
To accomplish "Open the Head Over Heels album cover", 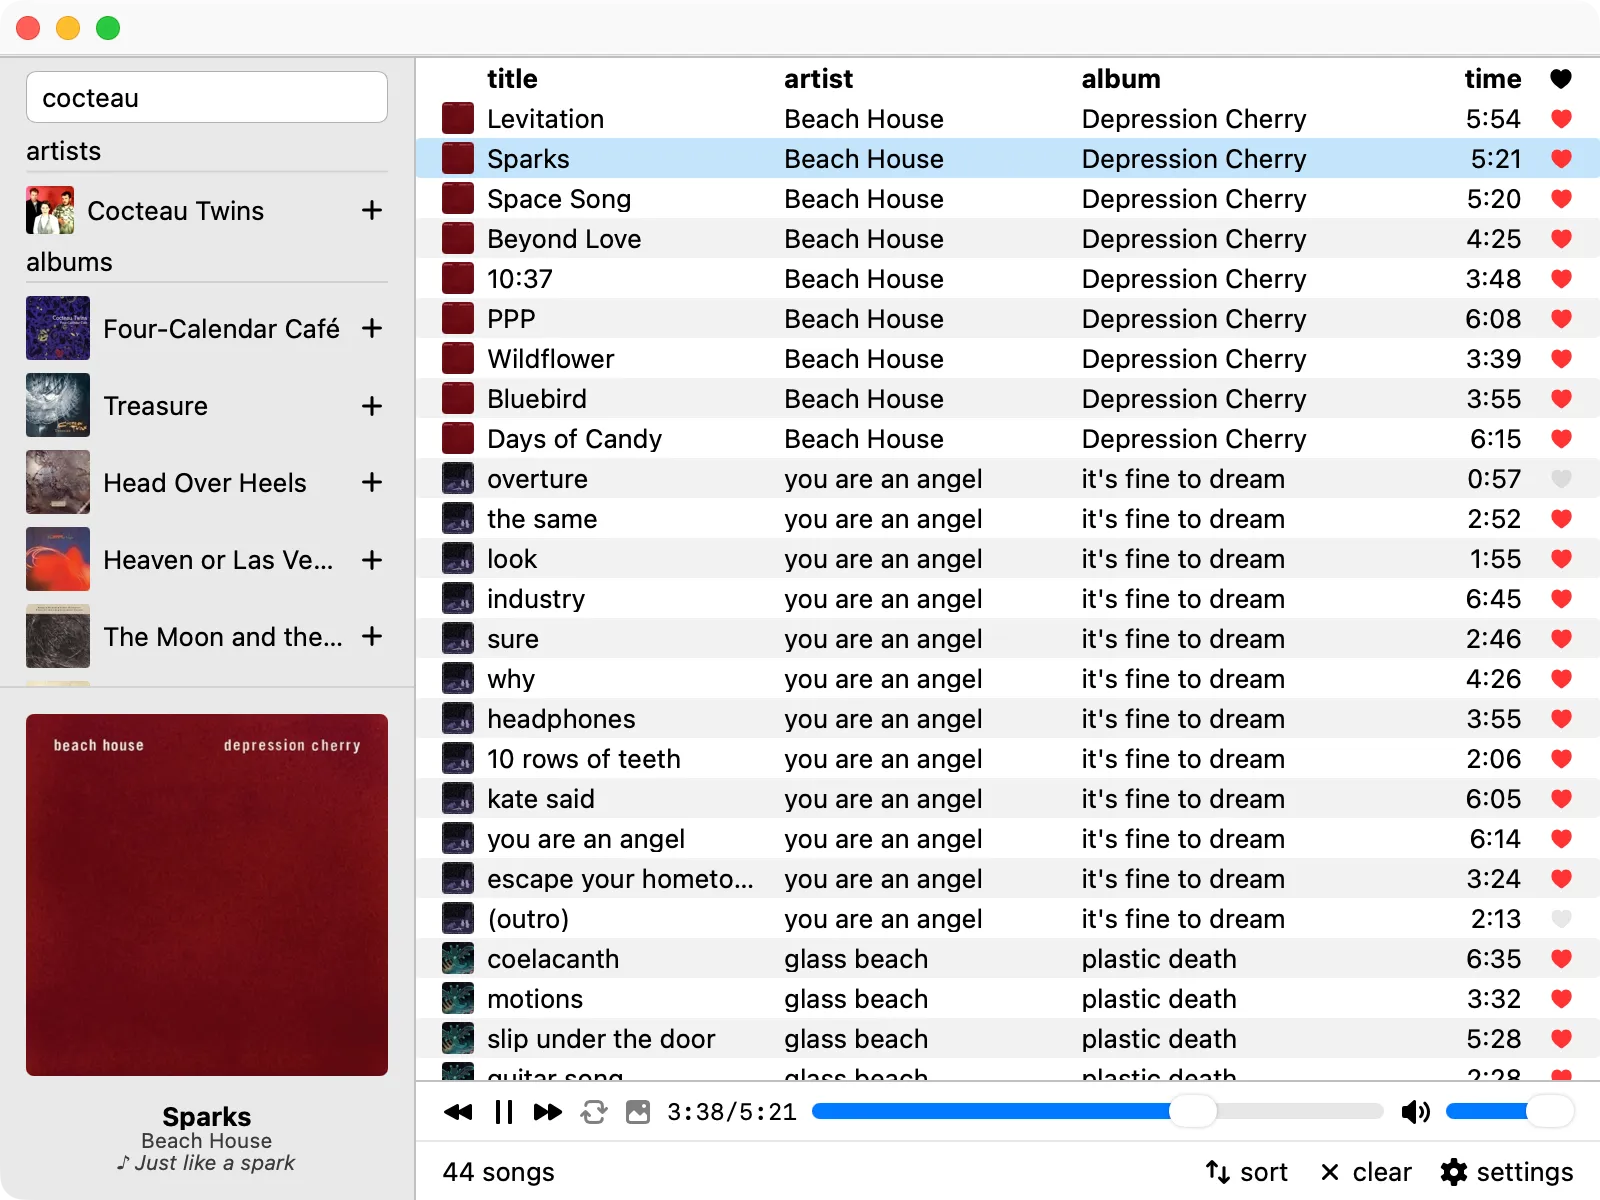I will [58, 482].
